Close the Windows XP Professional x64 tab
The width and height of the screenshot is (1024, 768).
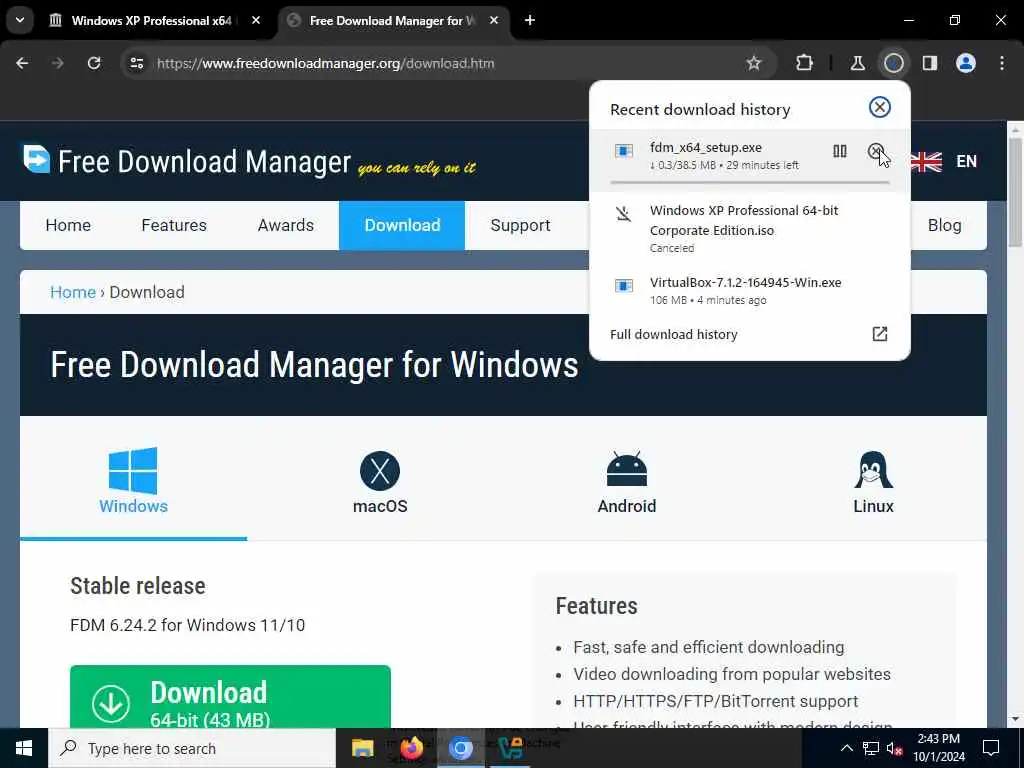coord(256,20)
